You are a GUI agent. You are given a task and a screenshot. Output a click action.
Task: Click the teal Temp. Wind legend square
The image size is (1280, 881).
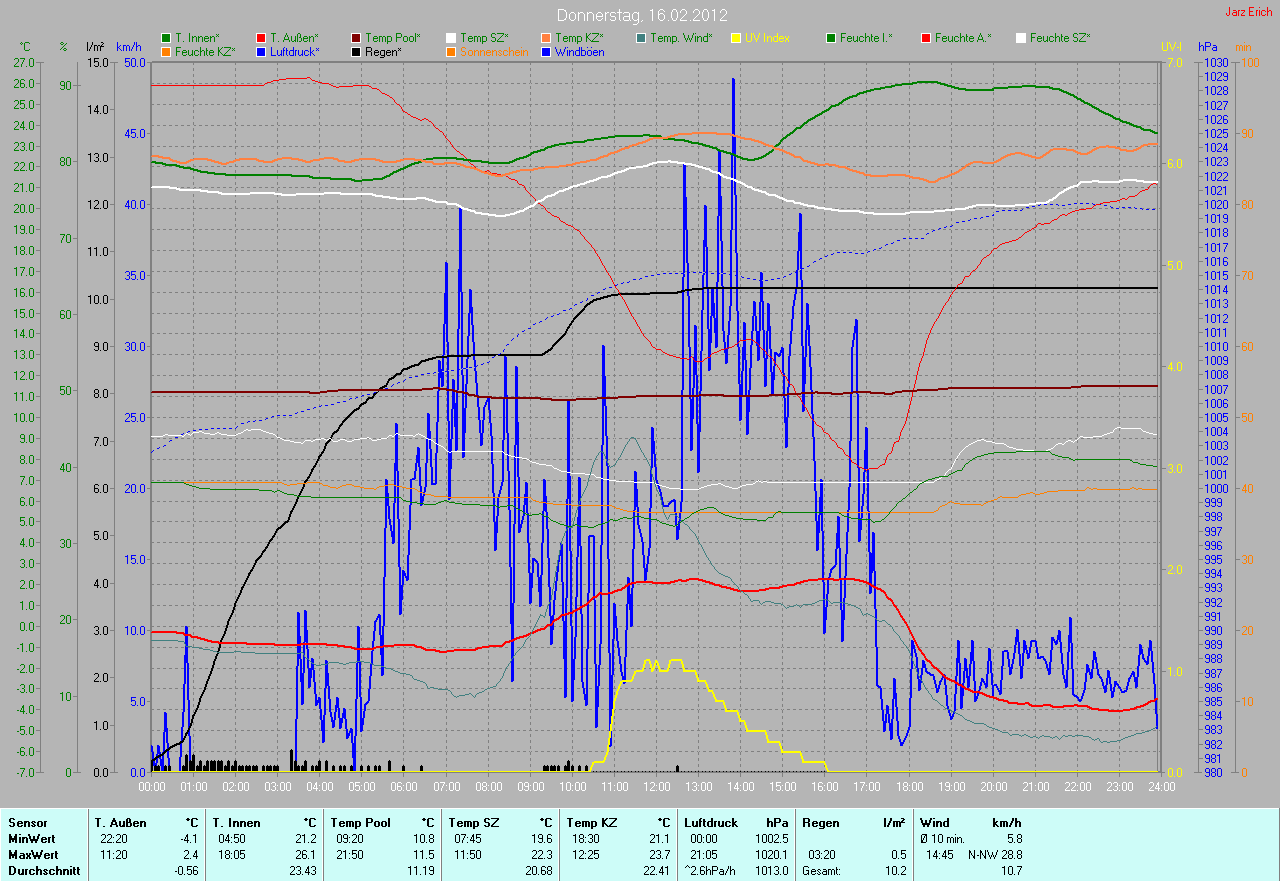click(641, 38)
